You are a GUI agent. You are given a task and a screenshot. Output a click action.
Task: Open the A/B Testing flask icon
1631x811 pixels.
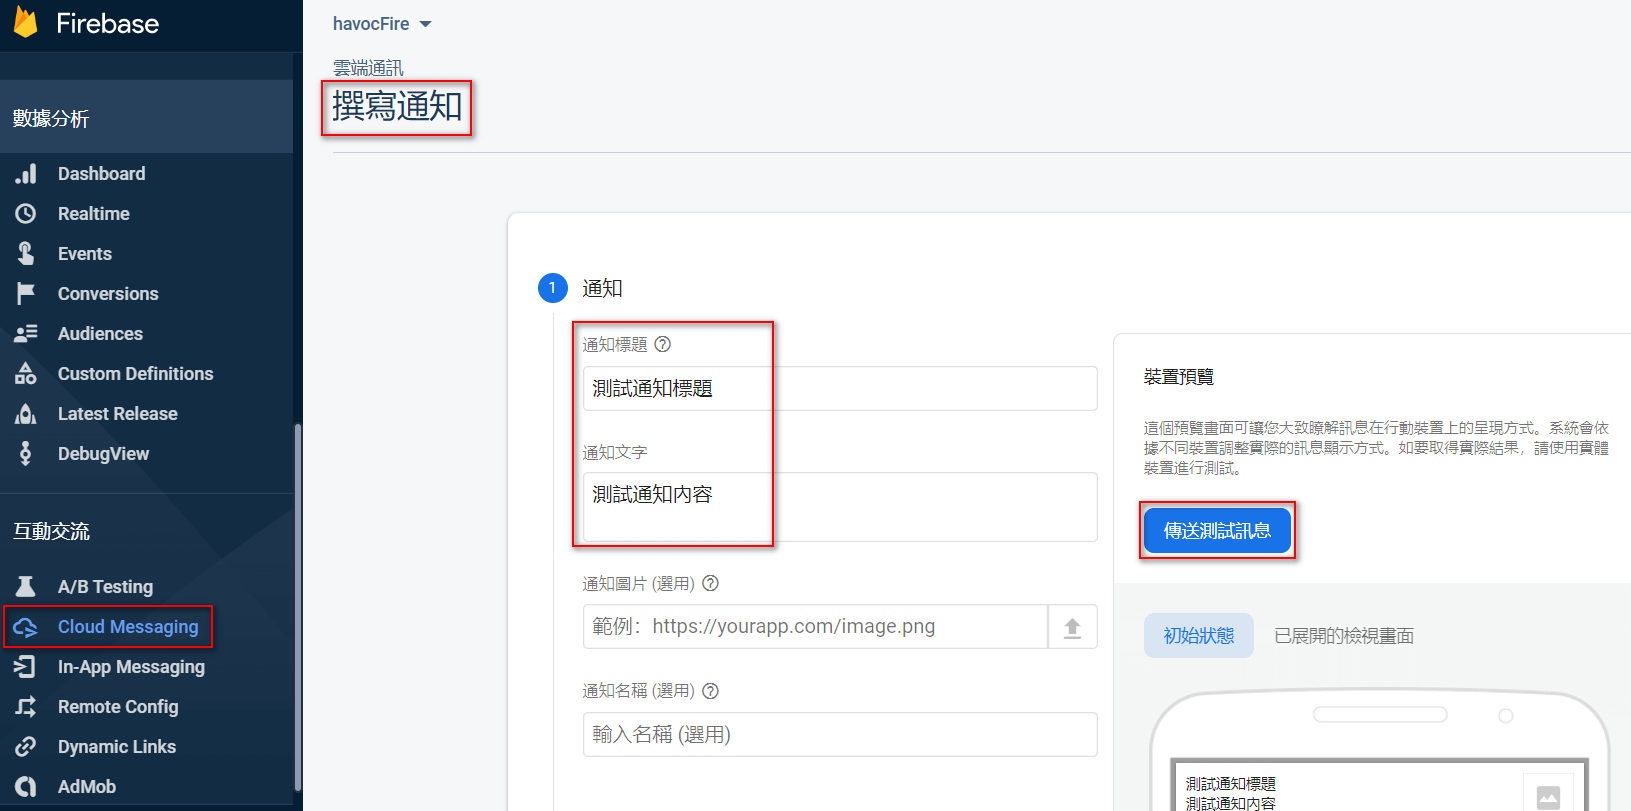[x=26, y=587]
